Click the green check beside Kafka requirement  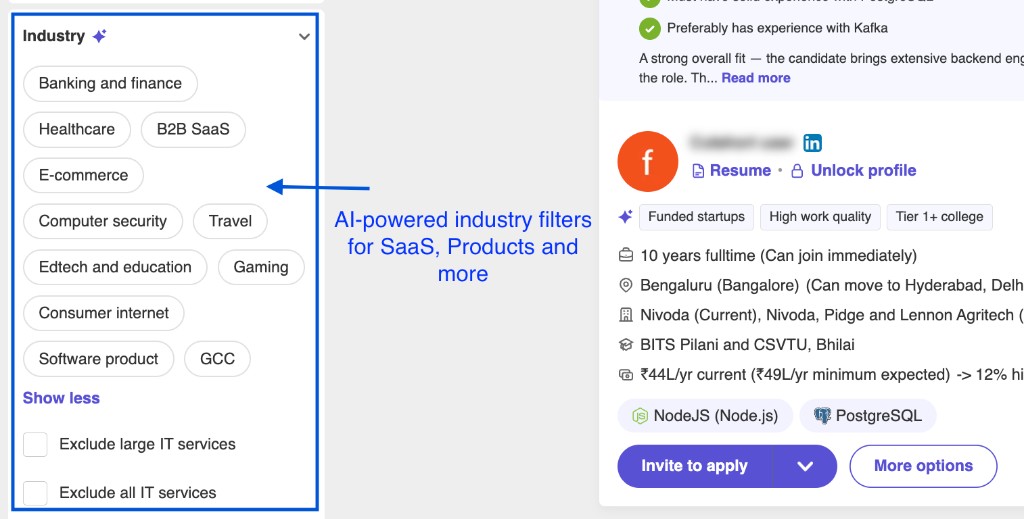pos(649,29)
